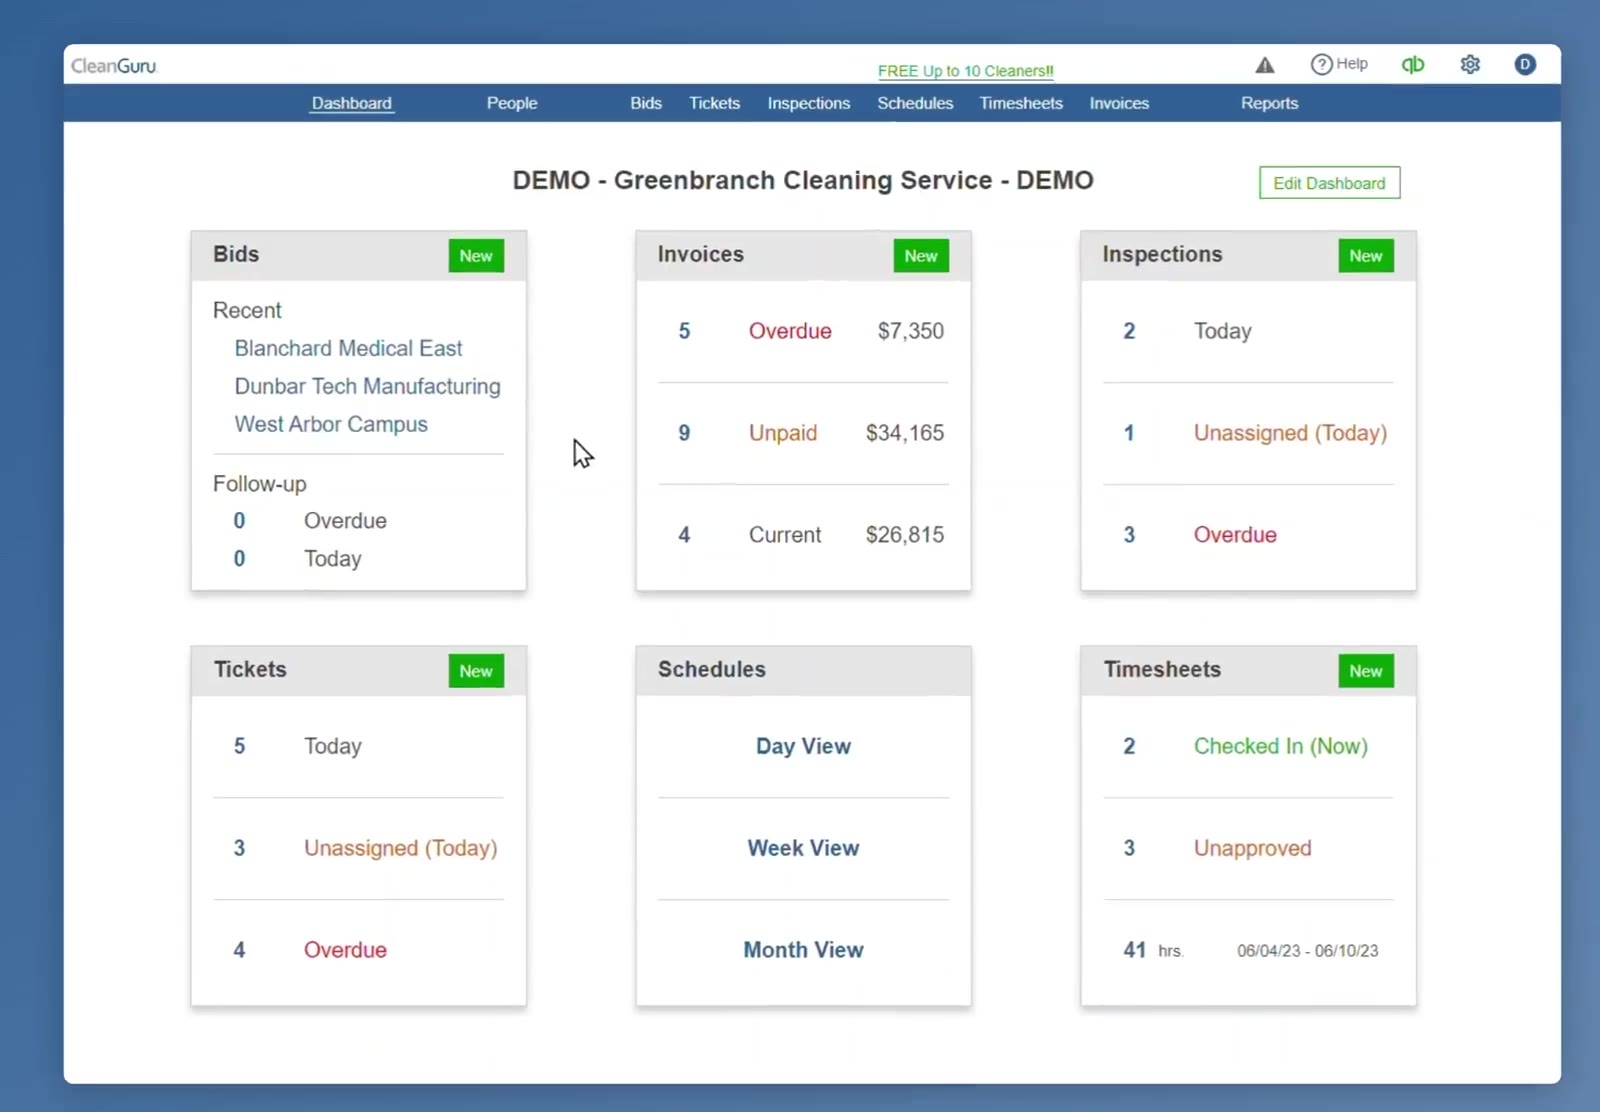Open schedule Month View
The image size is (1600, 1112).
(803, 950)
